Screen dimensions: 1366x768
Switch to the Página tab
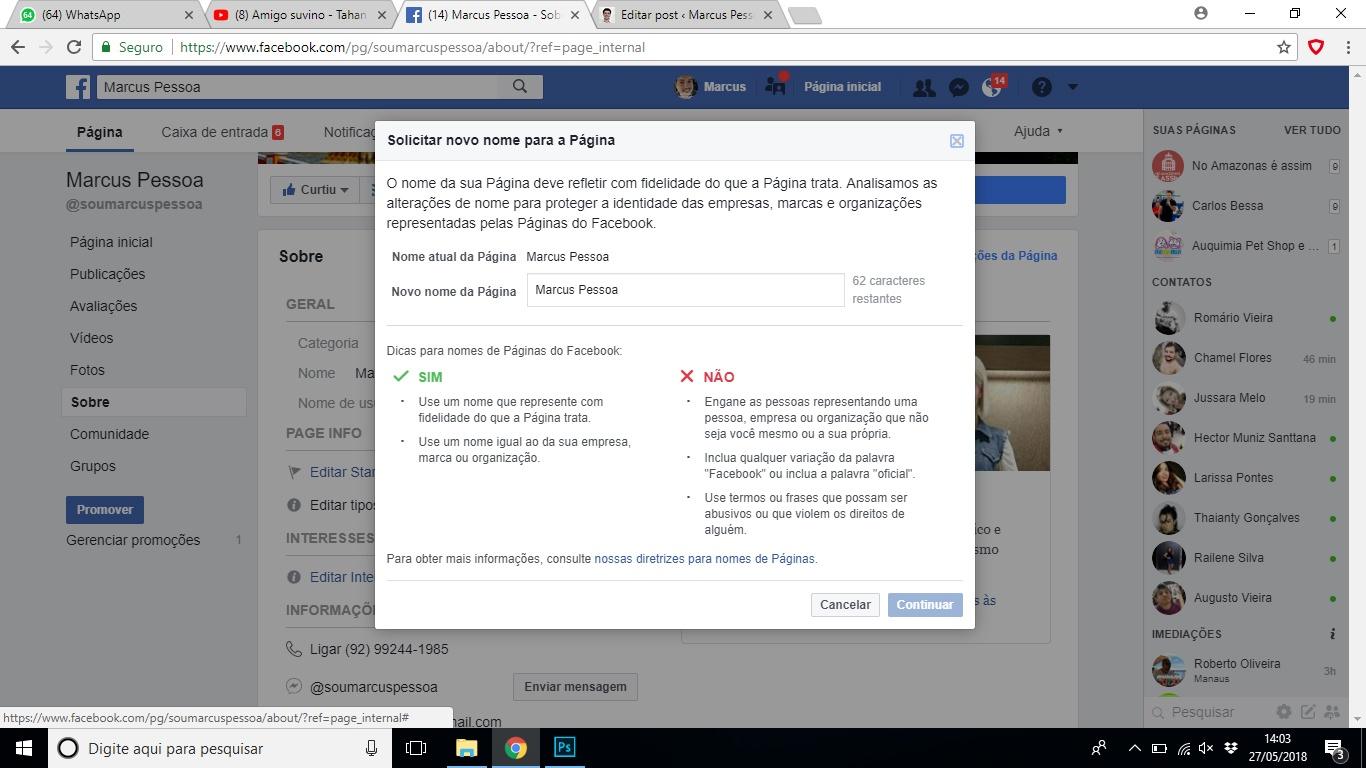(x=99, y=132)
